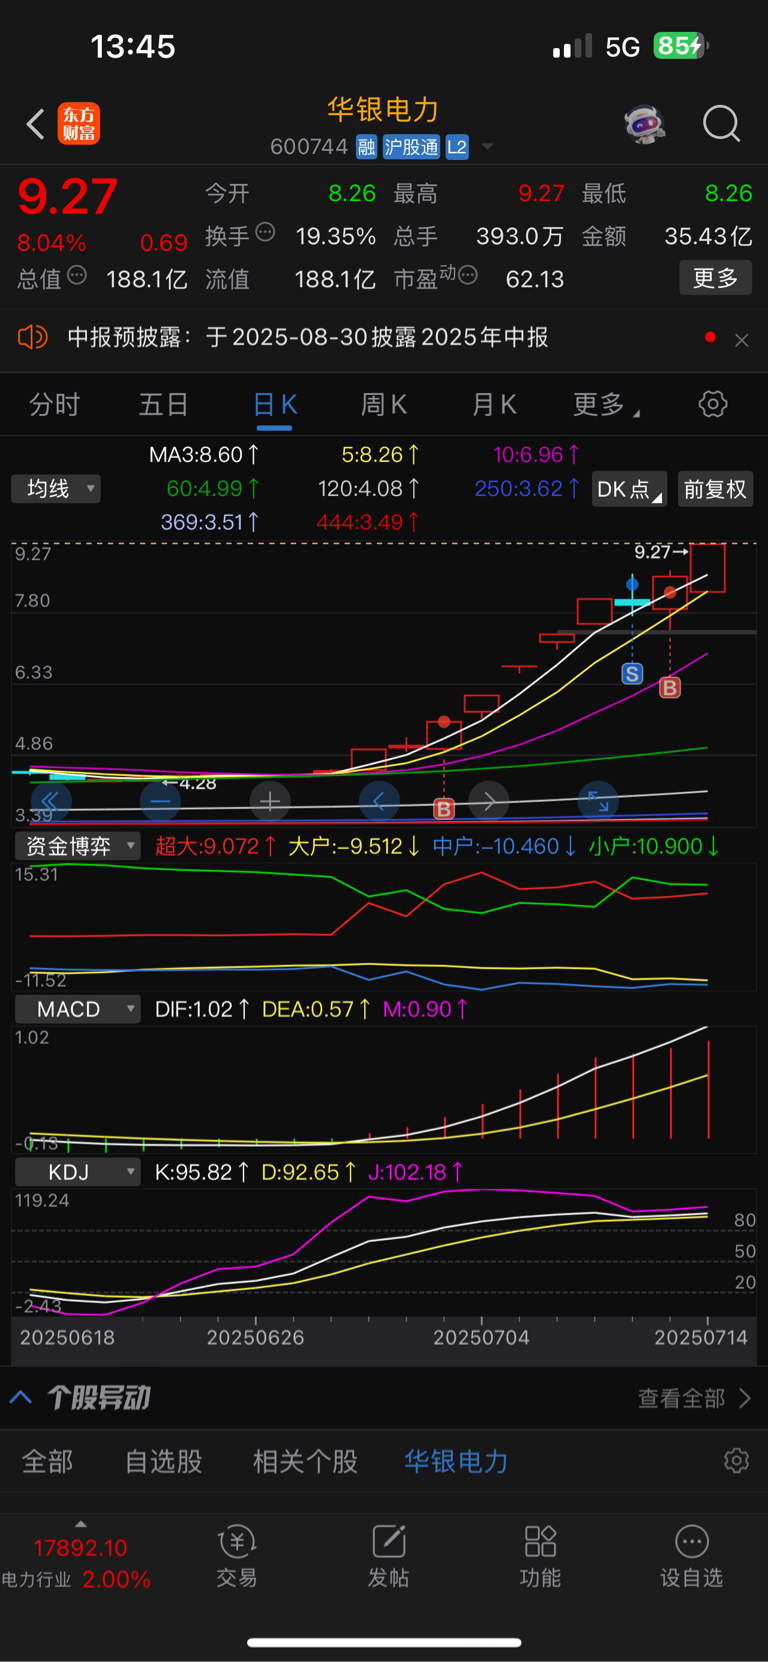Tap the DIF:1.02 MACD value
The height and width of the screenshot is (1662, 768).
pos(202,1009)
